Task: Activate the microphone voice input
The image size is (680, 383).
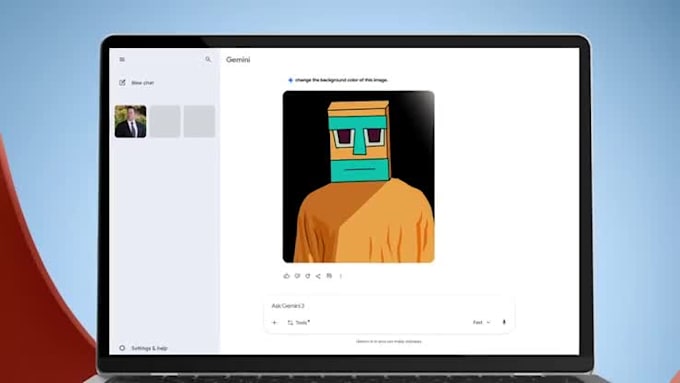Action: tap(504, 322)
